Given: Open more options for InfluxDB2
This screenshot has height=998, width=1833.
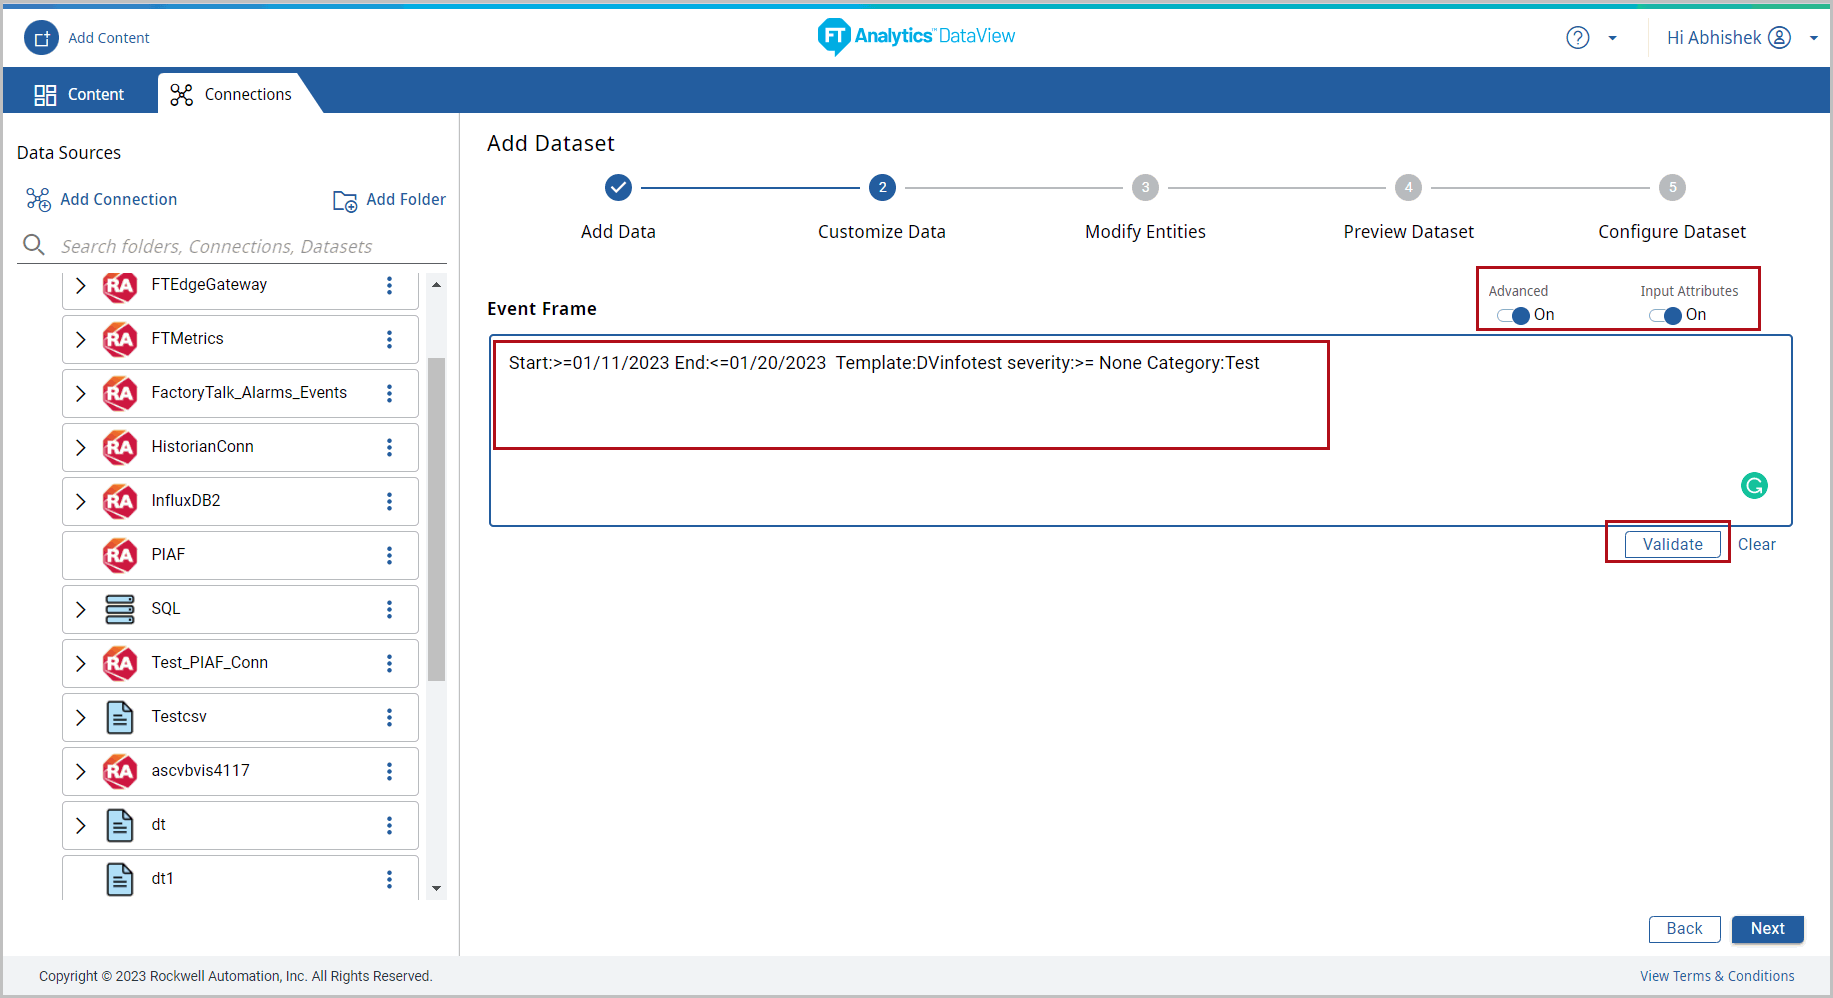Looking at the screenshot, I should [389, 502].
